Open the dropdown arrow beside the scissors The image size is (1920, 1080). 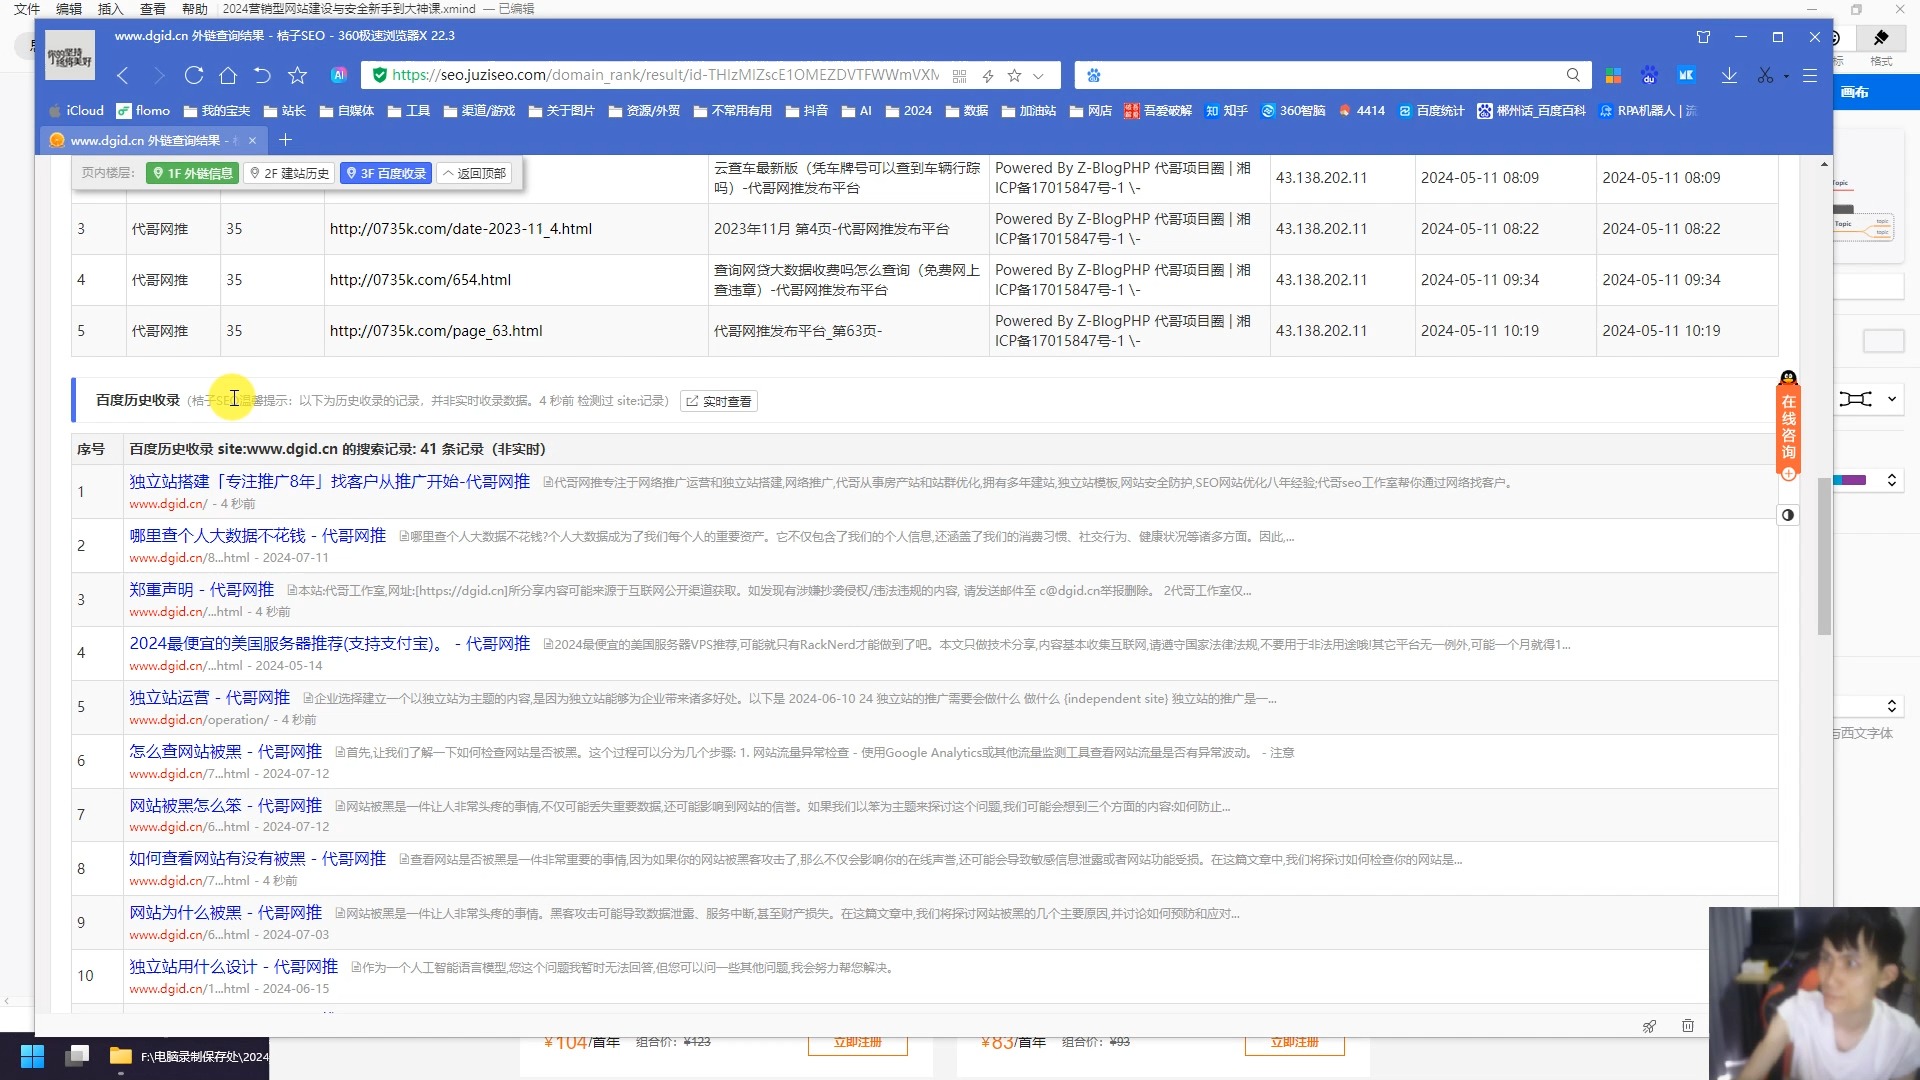[1786, 76]
